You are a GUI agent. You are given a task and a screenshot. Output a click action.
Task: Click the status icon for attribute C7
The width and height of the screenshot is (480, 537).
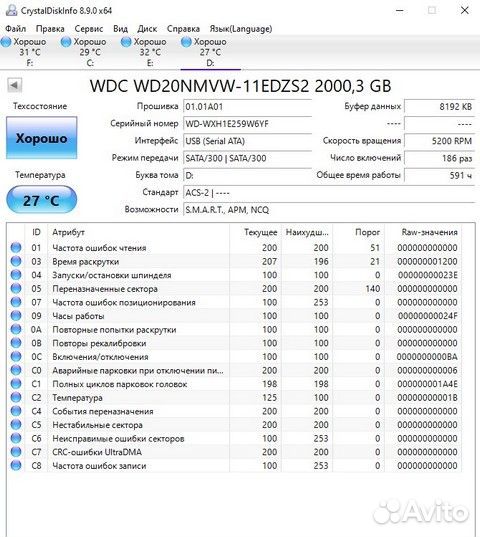(16, 452)
